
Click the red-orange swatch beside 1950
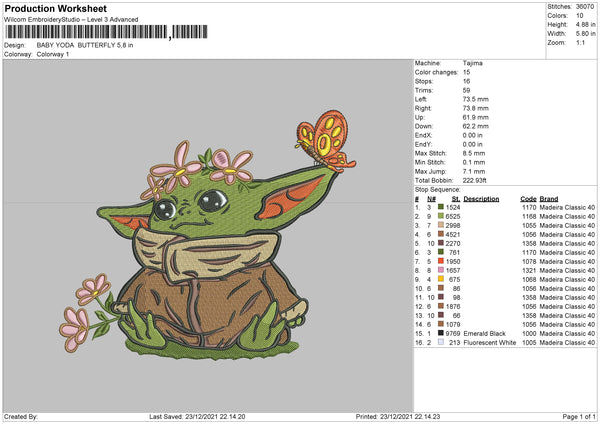[441, 261]
